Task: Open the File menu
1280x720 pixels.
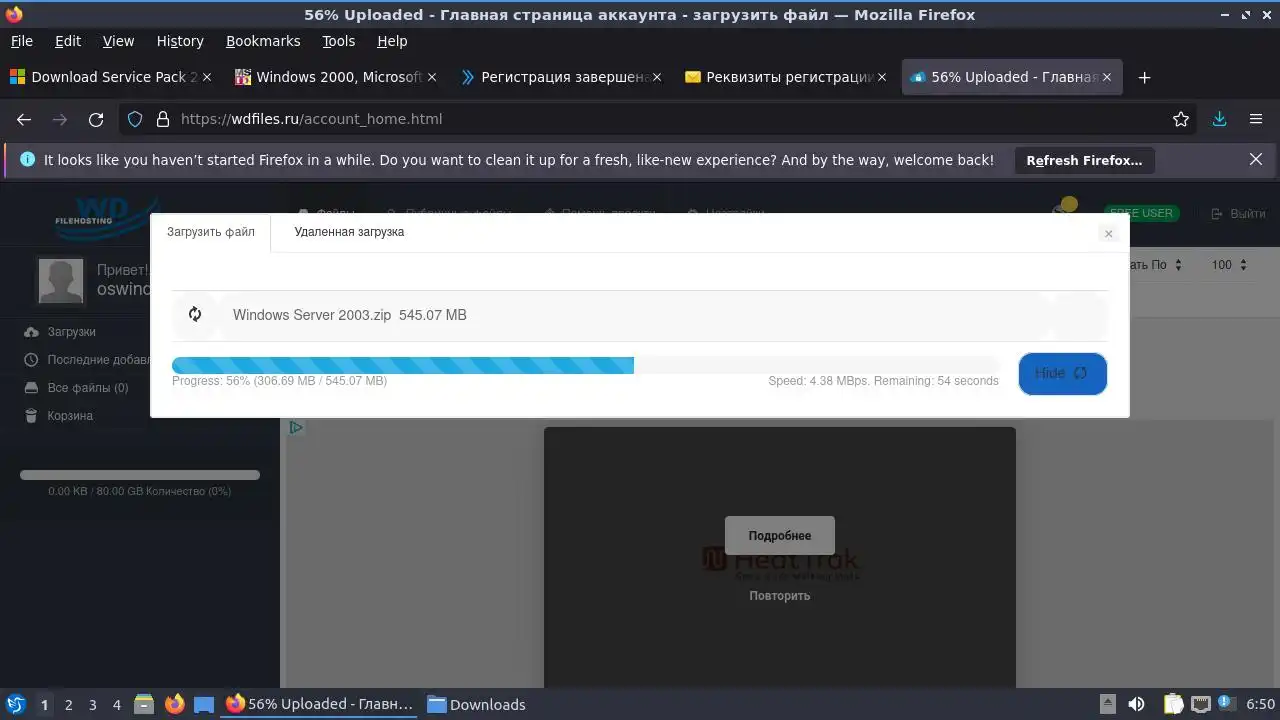Action: click(x=21, y=41)
